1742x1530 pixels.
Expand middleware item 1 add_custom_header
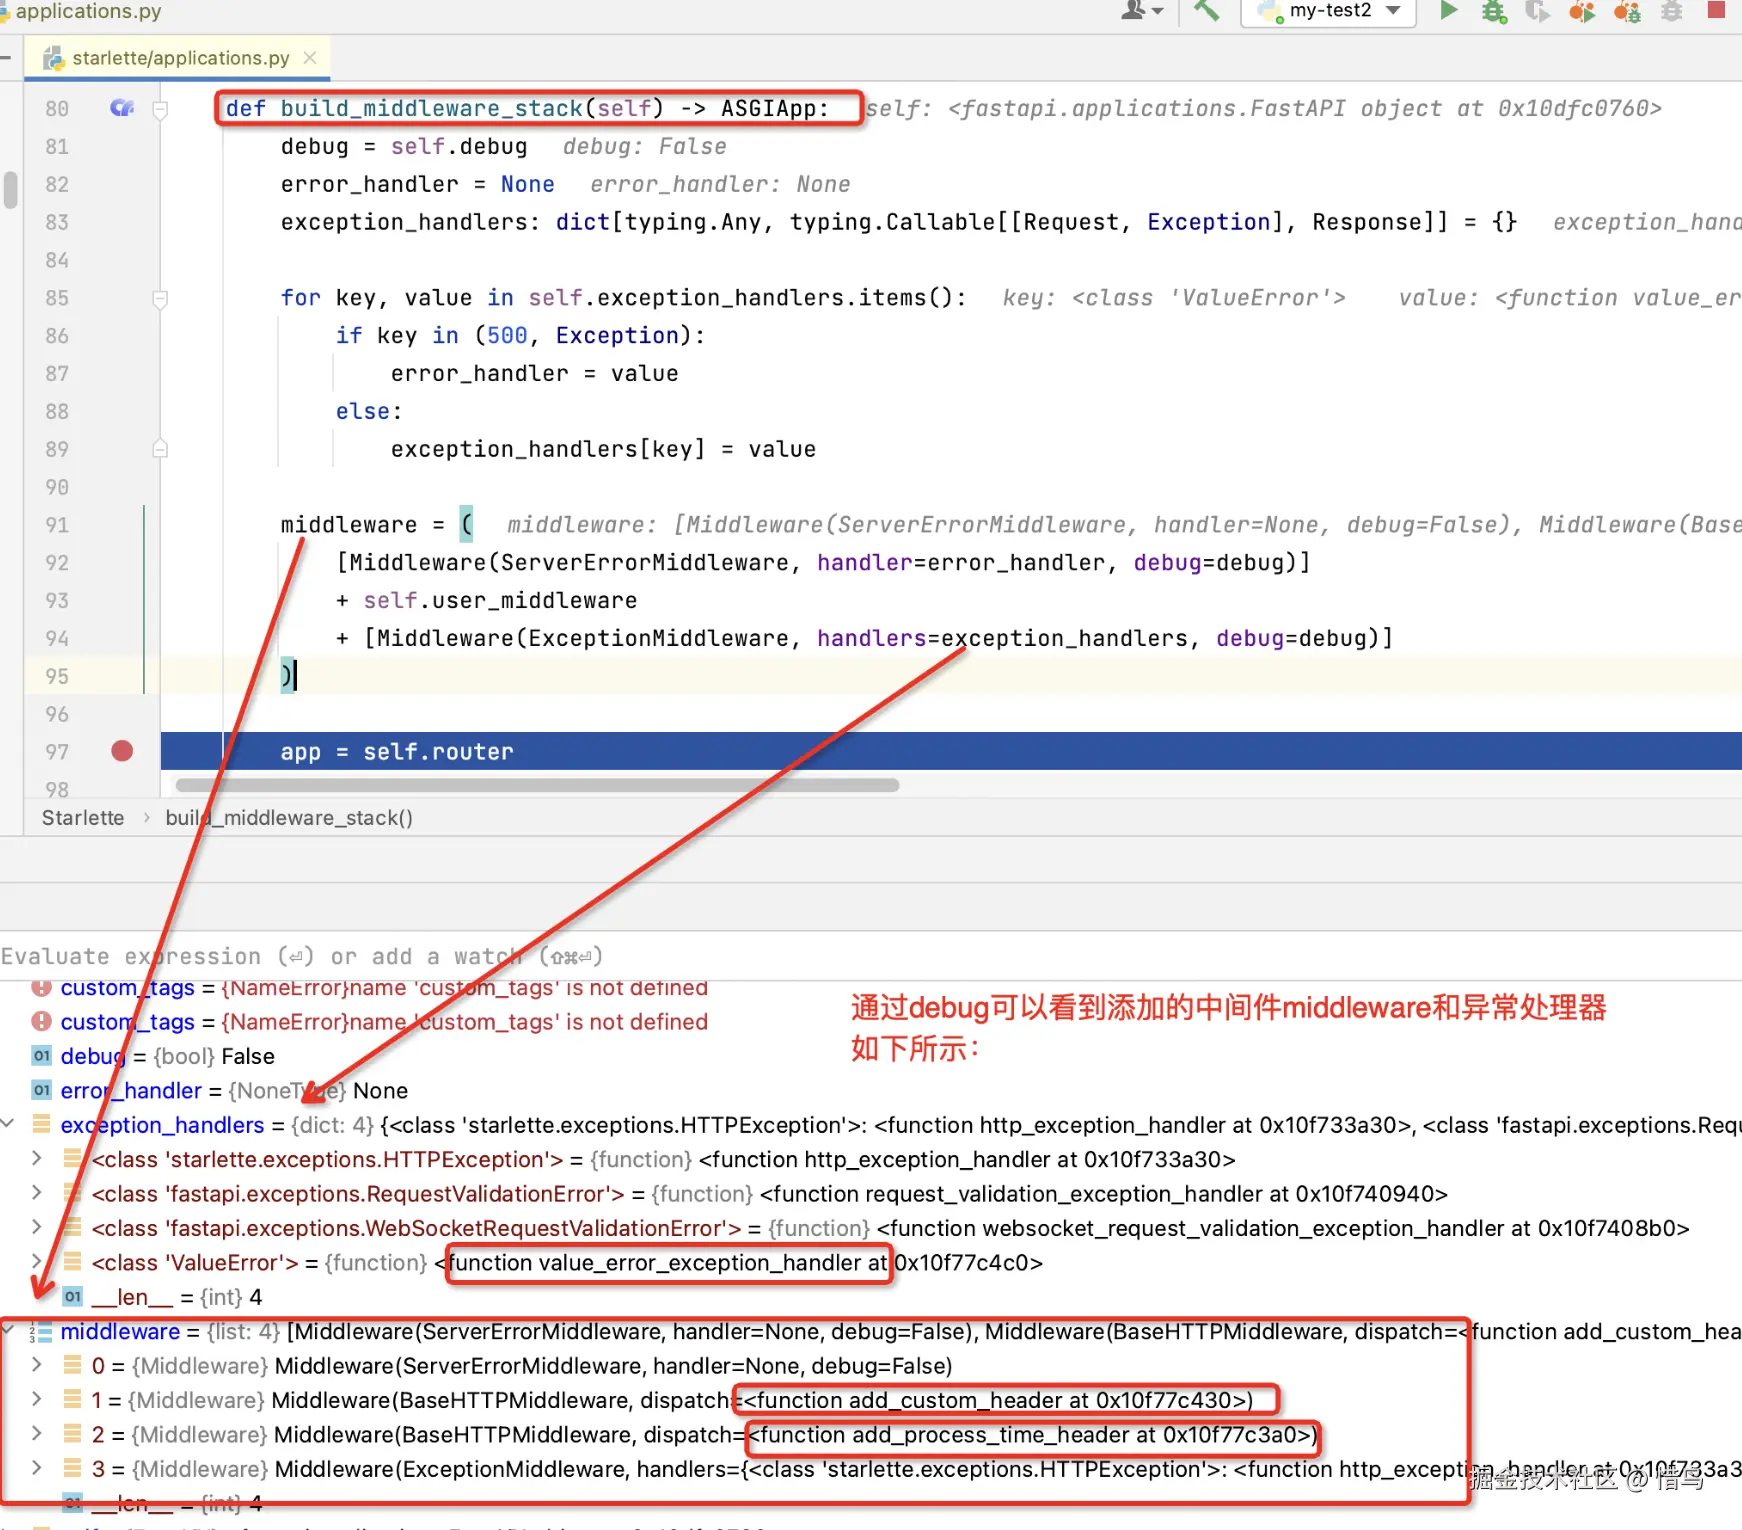point(37,1399)
